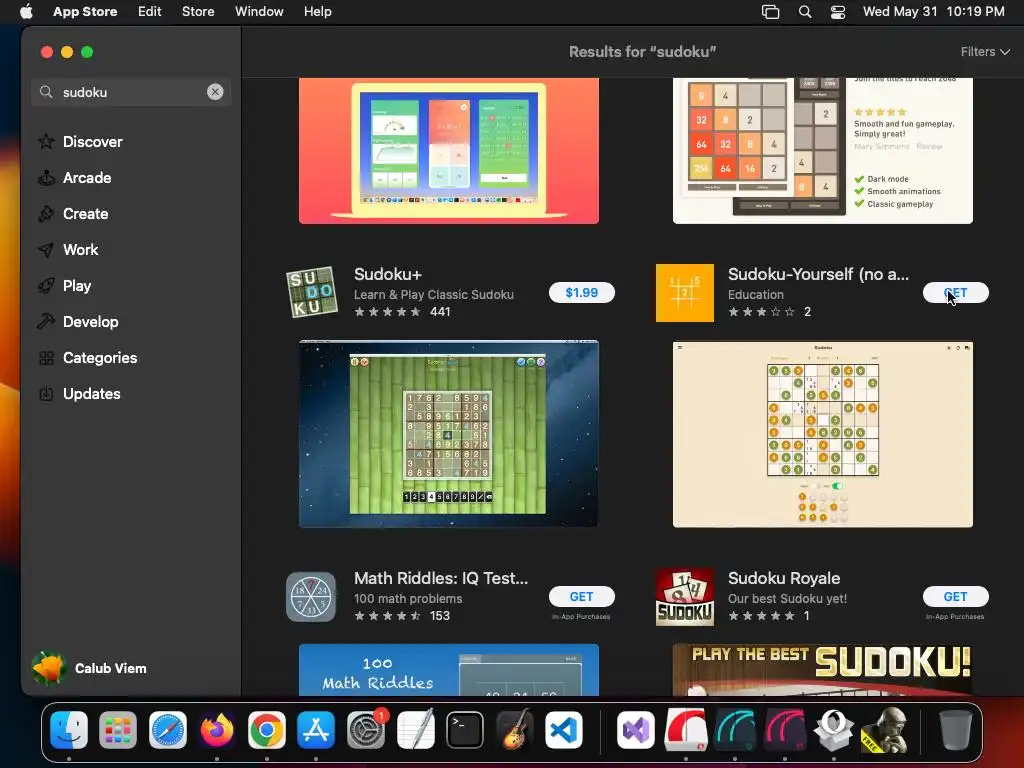Get the Math Riddles app
Image resolution: width=1024 pixels, height=768 pixels.
581,596
